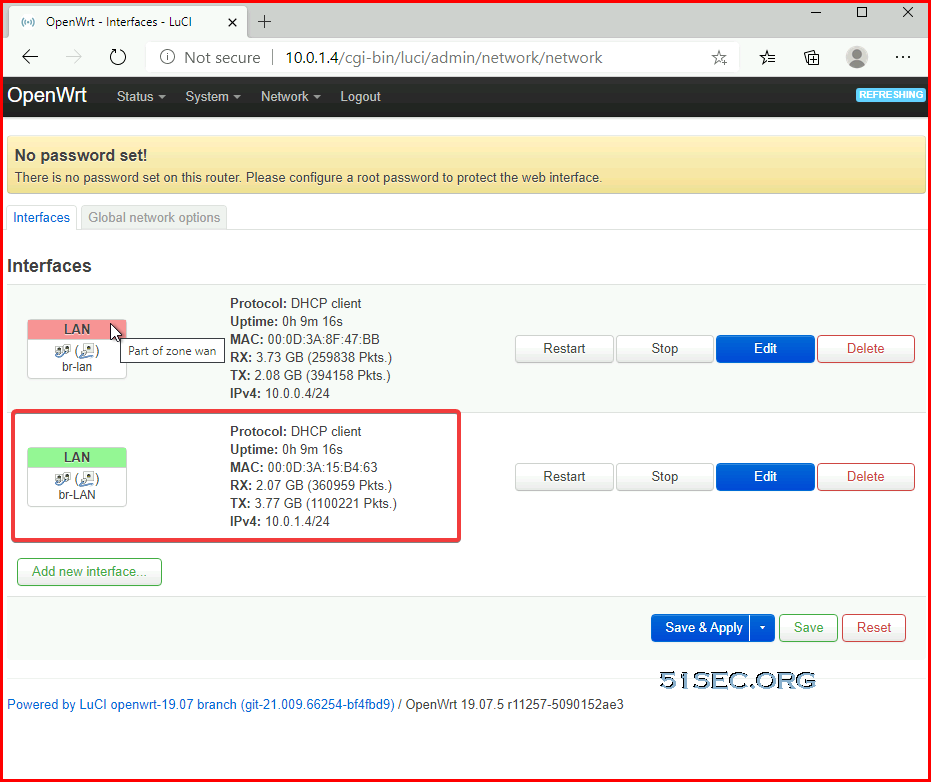Viewport: 931px width, 782px height.
Task: Expand the Status menu
Action: coord(141,96)
